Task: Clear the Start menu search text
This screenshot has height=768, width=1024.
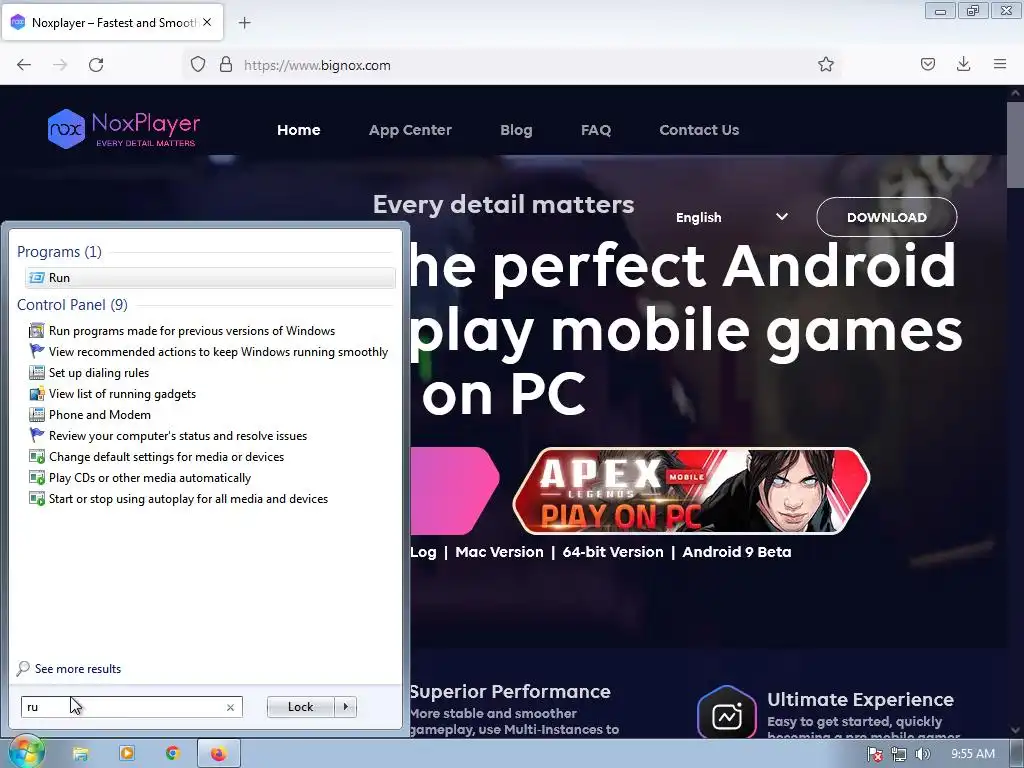Action: (231, 707)
